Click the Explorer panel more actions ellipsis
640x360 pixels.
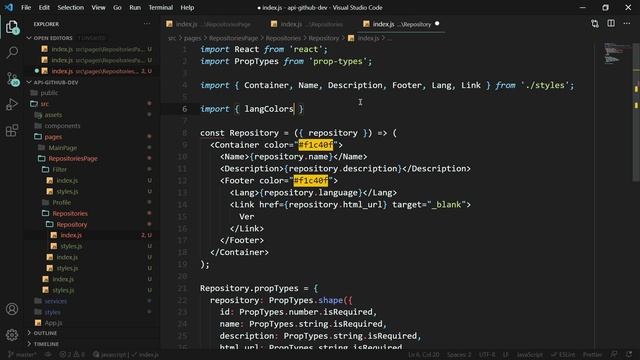[147, 24]
